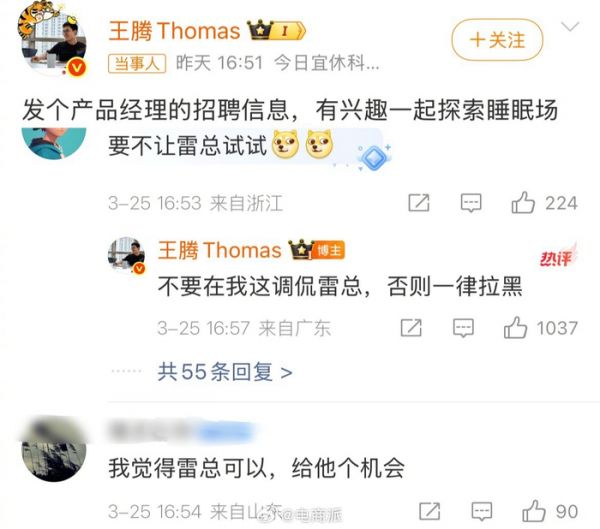Viewport: 600px width, 529px height.
Task: Share the 要不让雷总试试 comment
Action: 419,203
